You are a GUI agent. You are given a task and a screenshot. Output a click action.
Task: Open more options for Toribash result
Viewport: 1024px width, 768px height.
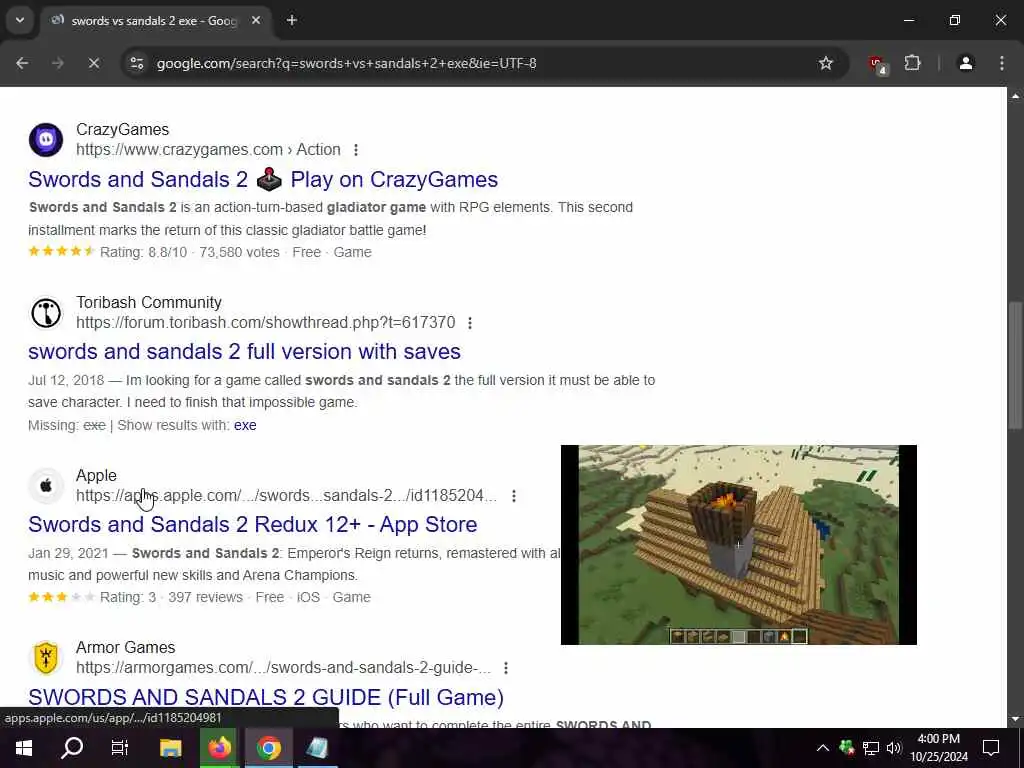pos(470,323)
